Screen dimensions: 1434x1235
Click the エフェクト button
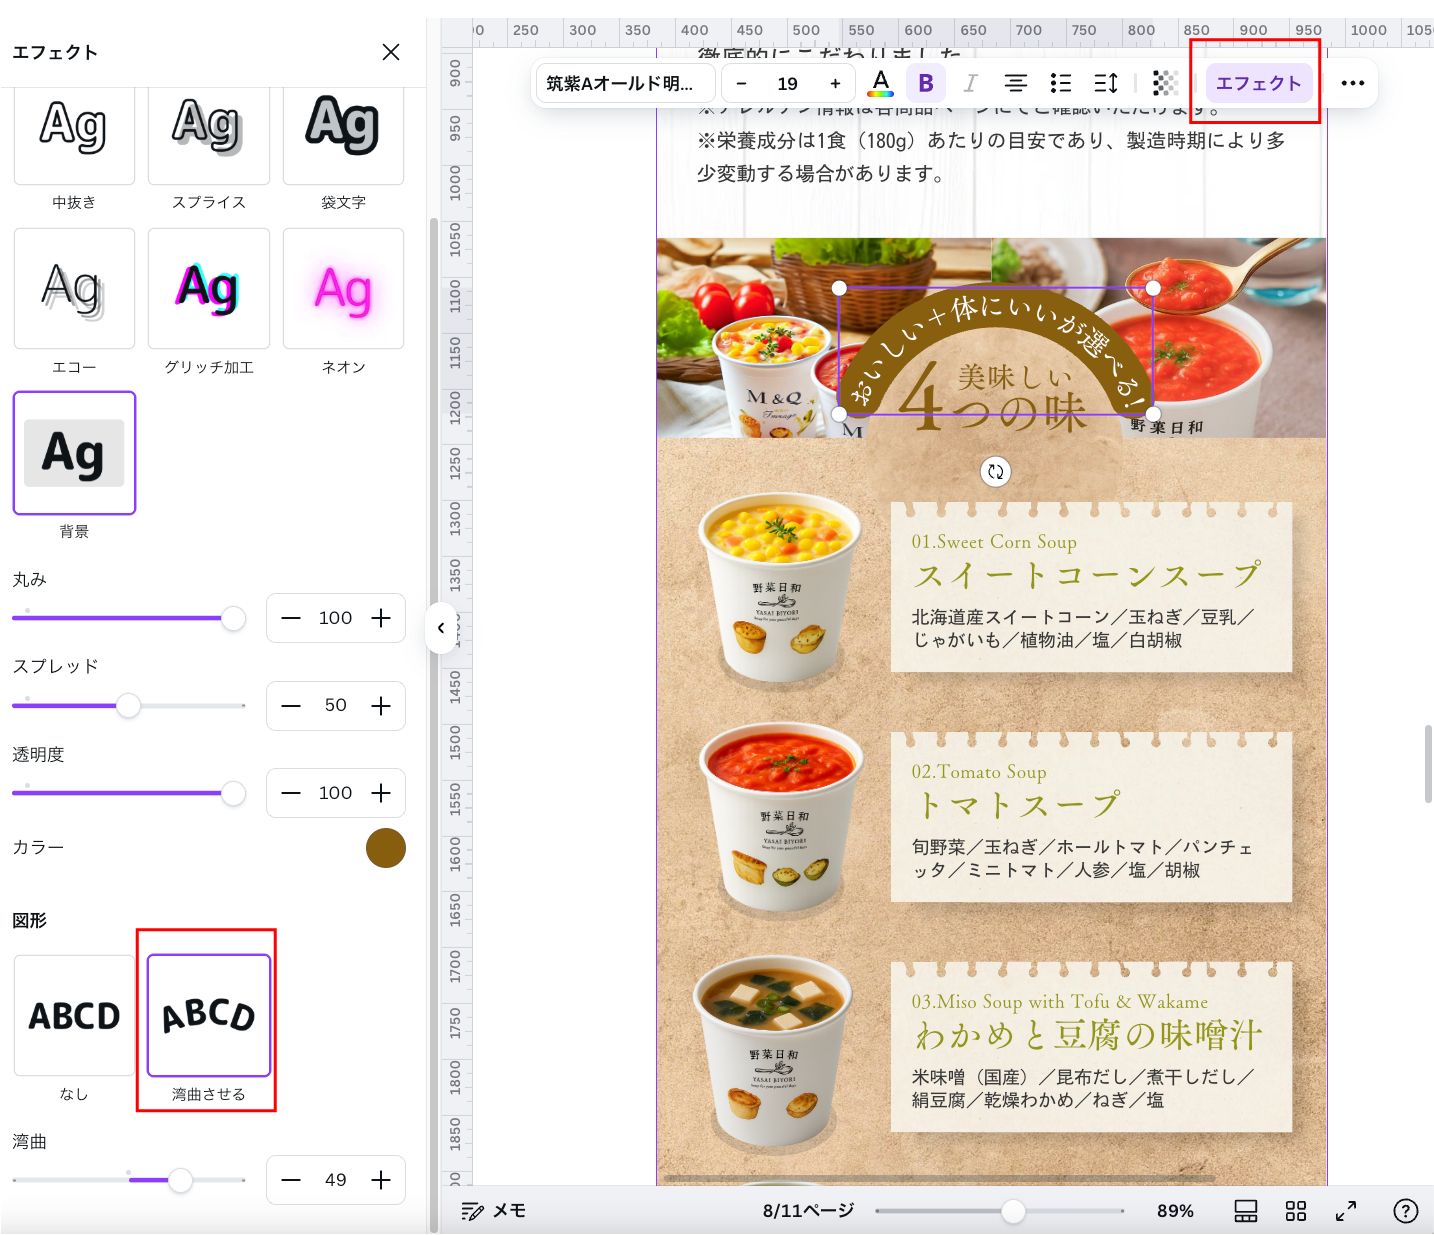pos(1258,83)
